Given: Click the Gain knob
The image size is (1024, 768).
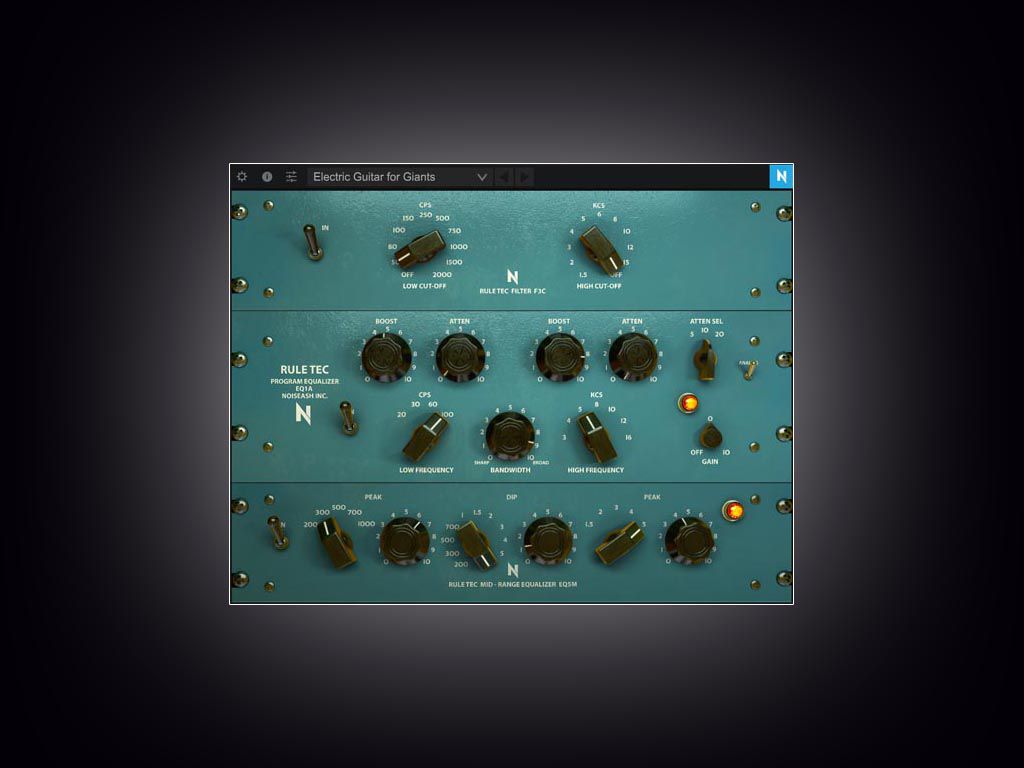Looking at the screenshot, I should pos(710,436).
